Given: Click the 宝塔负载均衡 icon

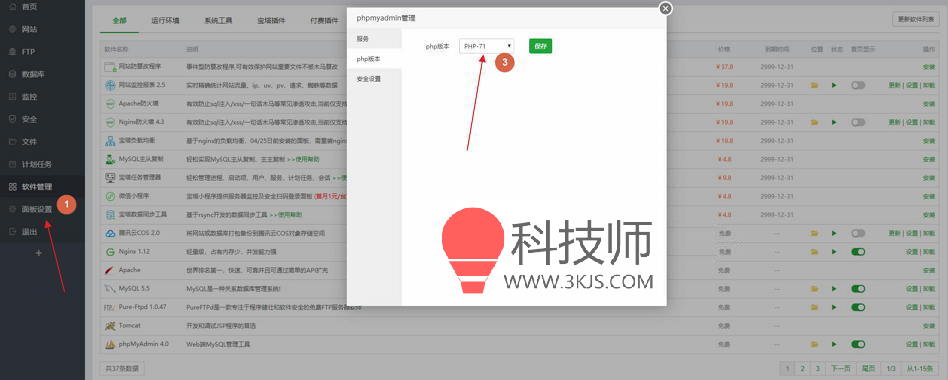Looking at the screenshot, I should [110, 141].
